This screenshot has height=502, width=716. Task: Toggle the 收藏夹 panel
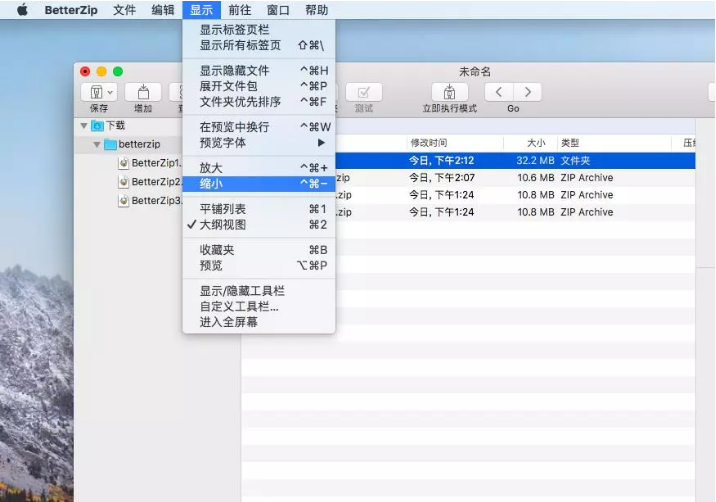[258, 250]
